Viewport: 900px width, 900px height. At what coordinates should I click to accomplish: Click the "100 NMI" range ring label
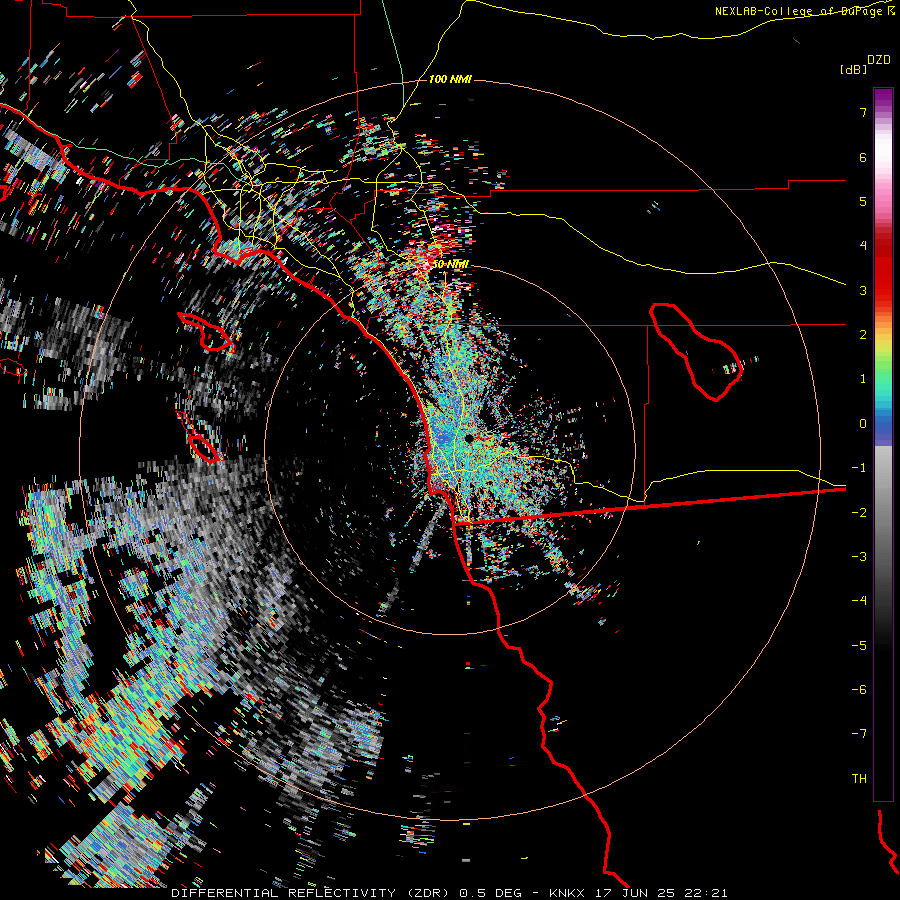(x=450, y=79)
